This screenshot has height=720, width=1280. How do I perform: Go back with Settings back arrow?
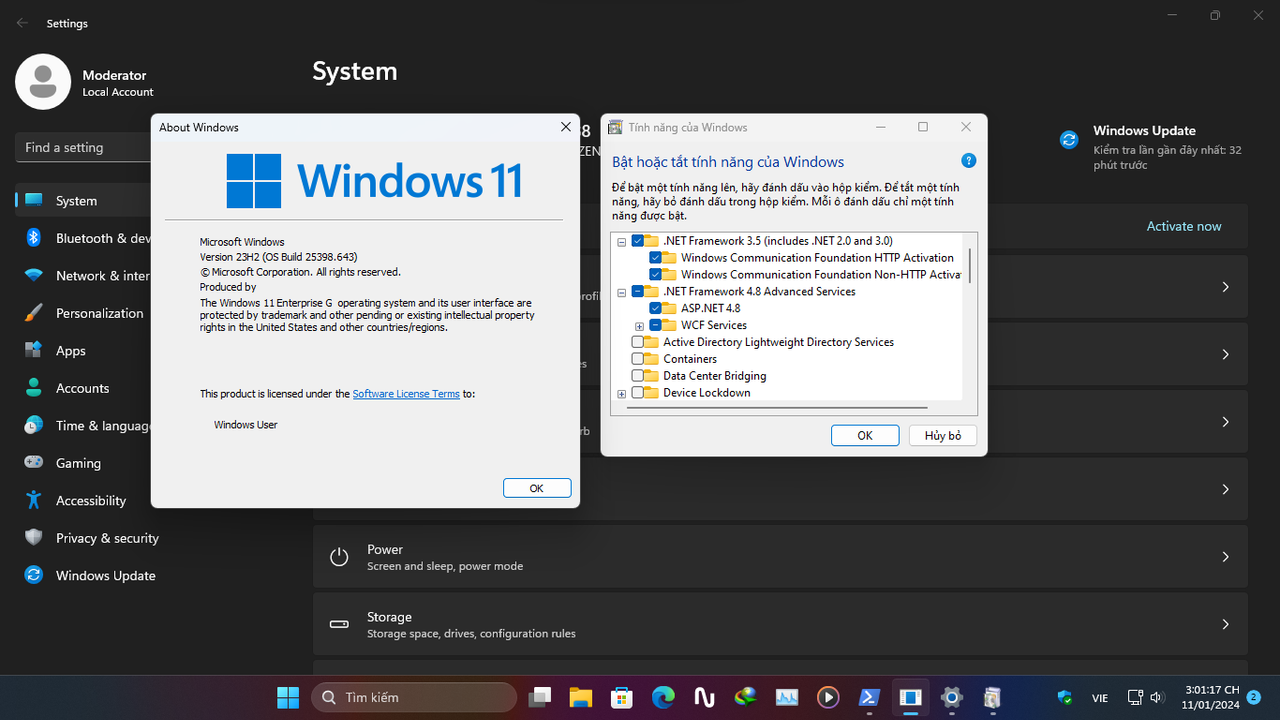(x=23, y=22)
